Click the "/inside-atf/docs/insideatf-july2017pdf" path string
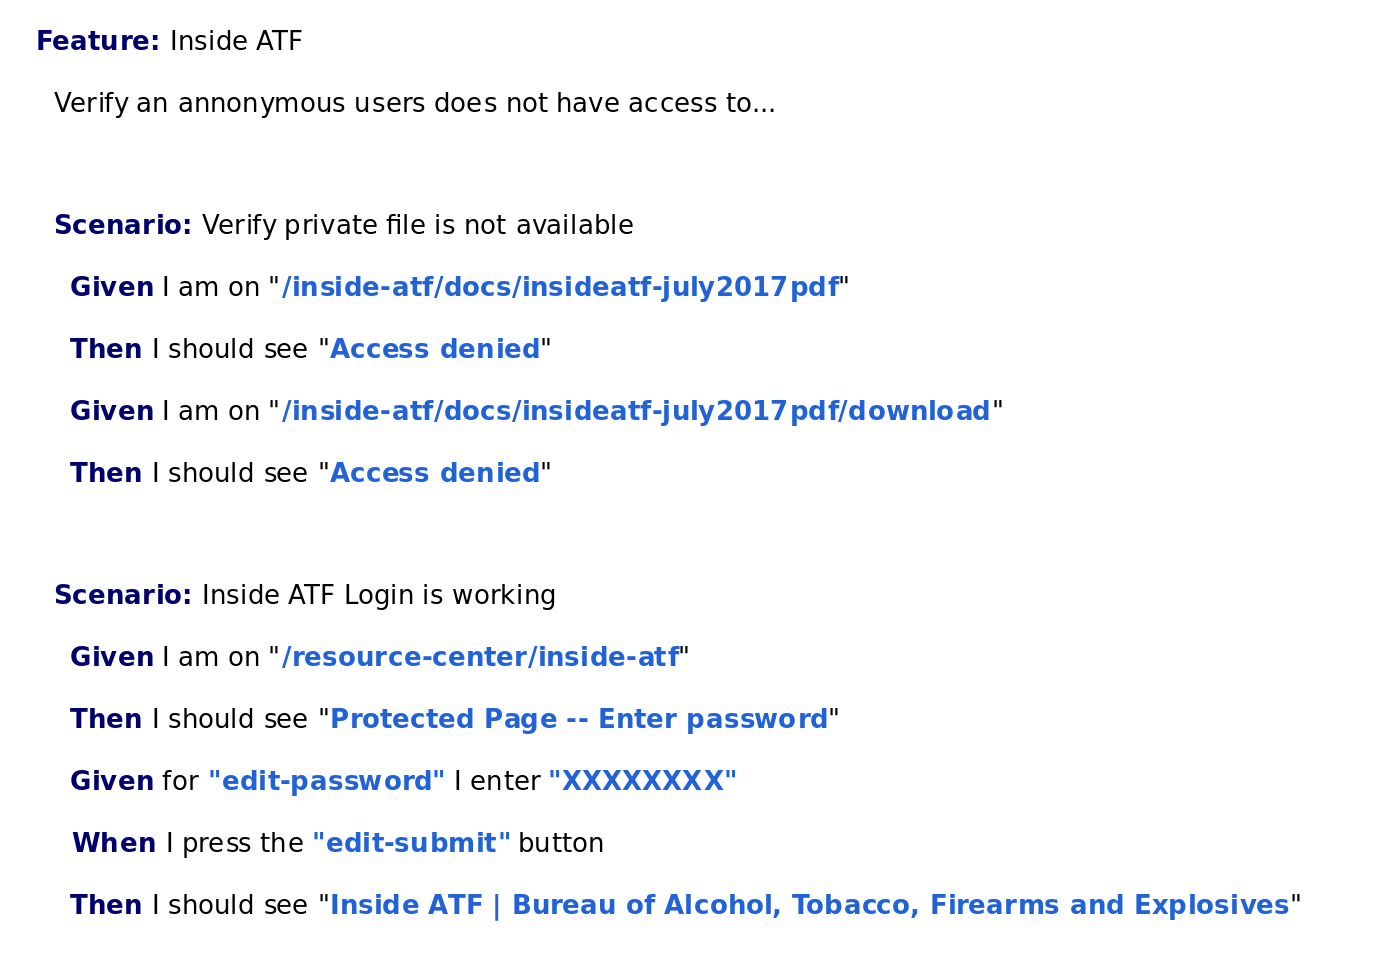This screenshot has width=1386, height=958. [x=560, y=288]
